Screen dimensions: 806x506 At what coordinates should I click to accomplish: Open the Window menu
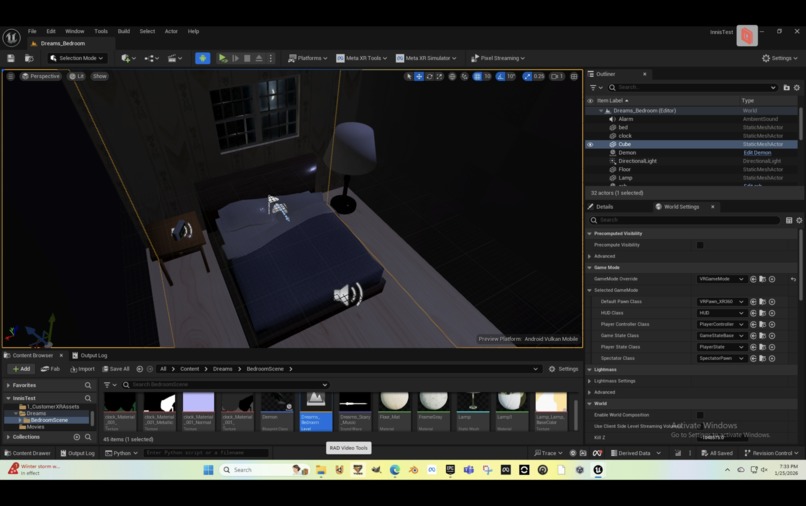point(75,31)
